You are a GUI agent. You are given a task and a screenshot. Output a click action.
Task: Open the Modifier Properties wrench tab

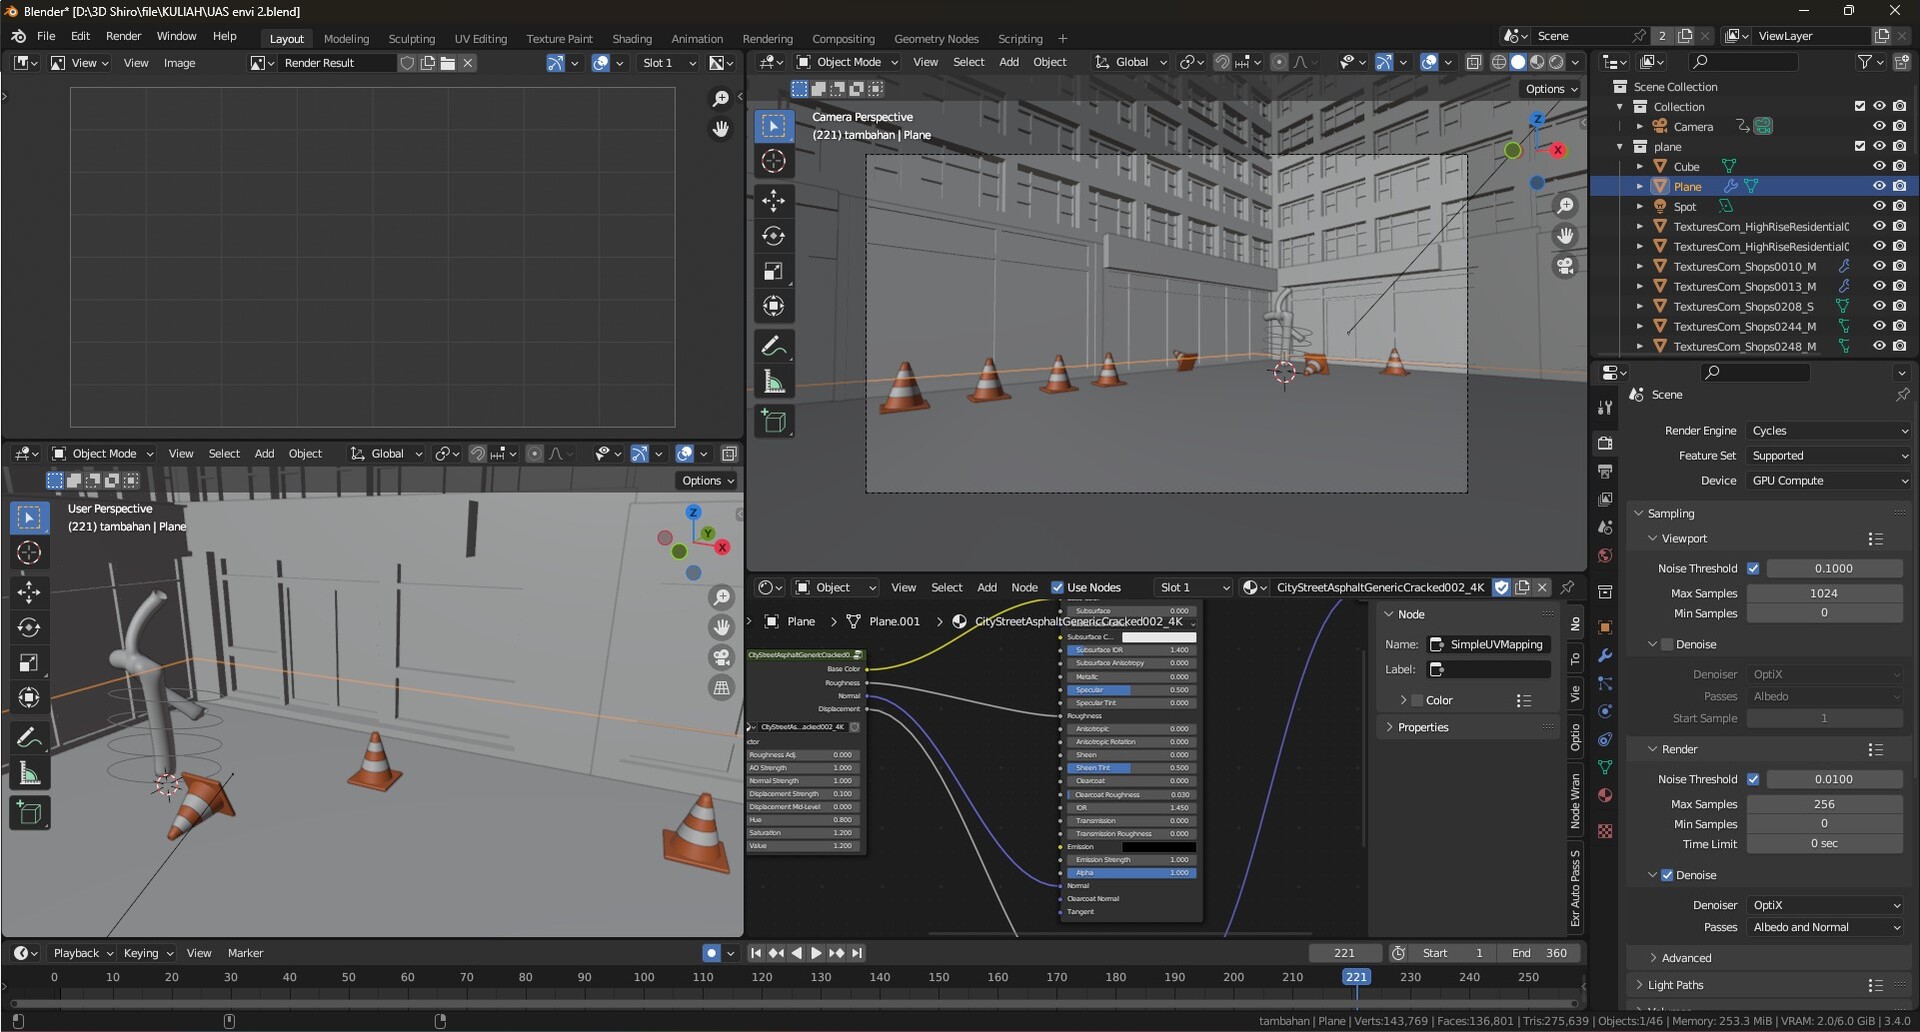tap(1605, 655)
